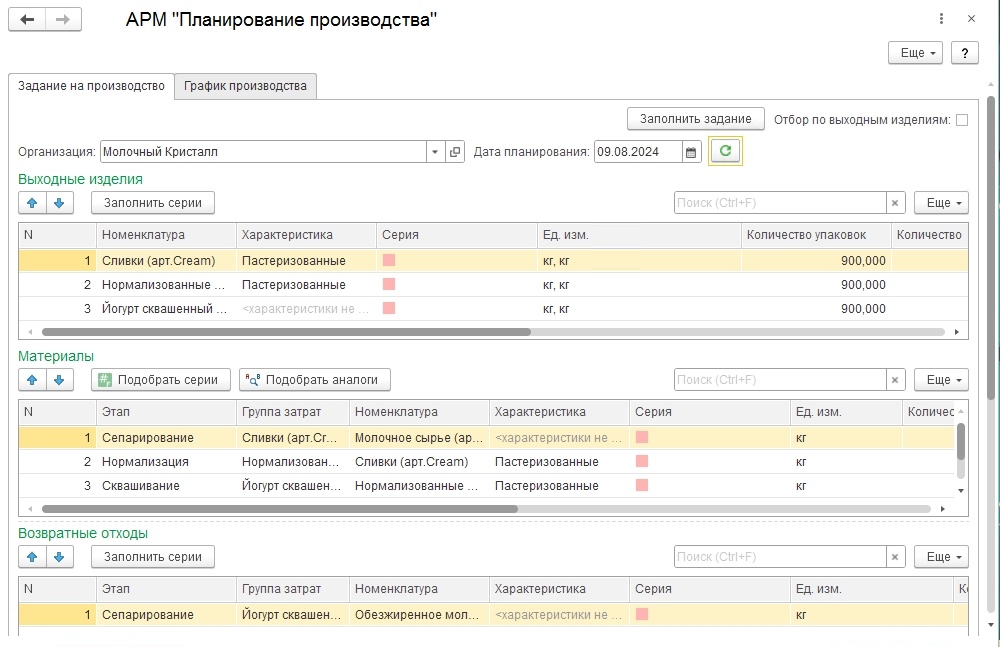Open the calendar picker for planning date
The image size is (1000, 647).
pos(691,152)
